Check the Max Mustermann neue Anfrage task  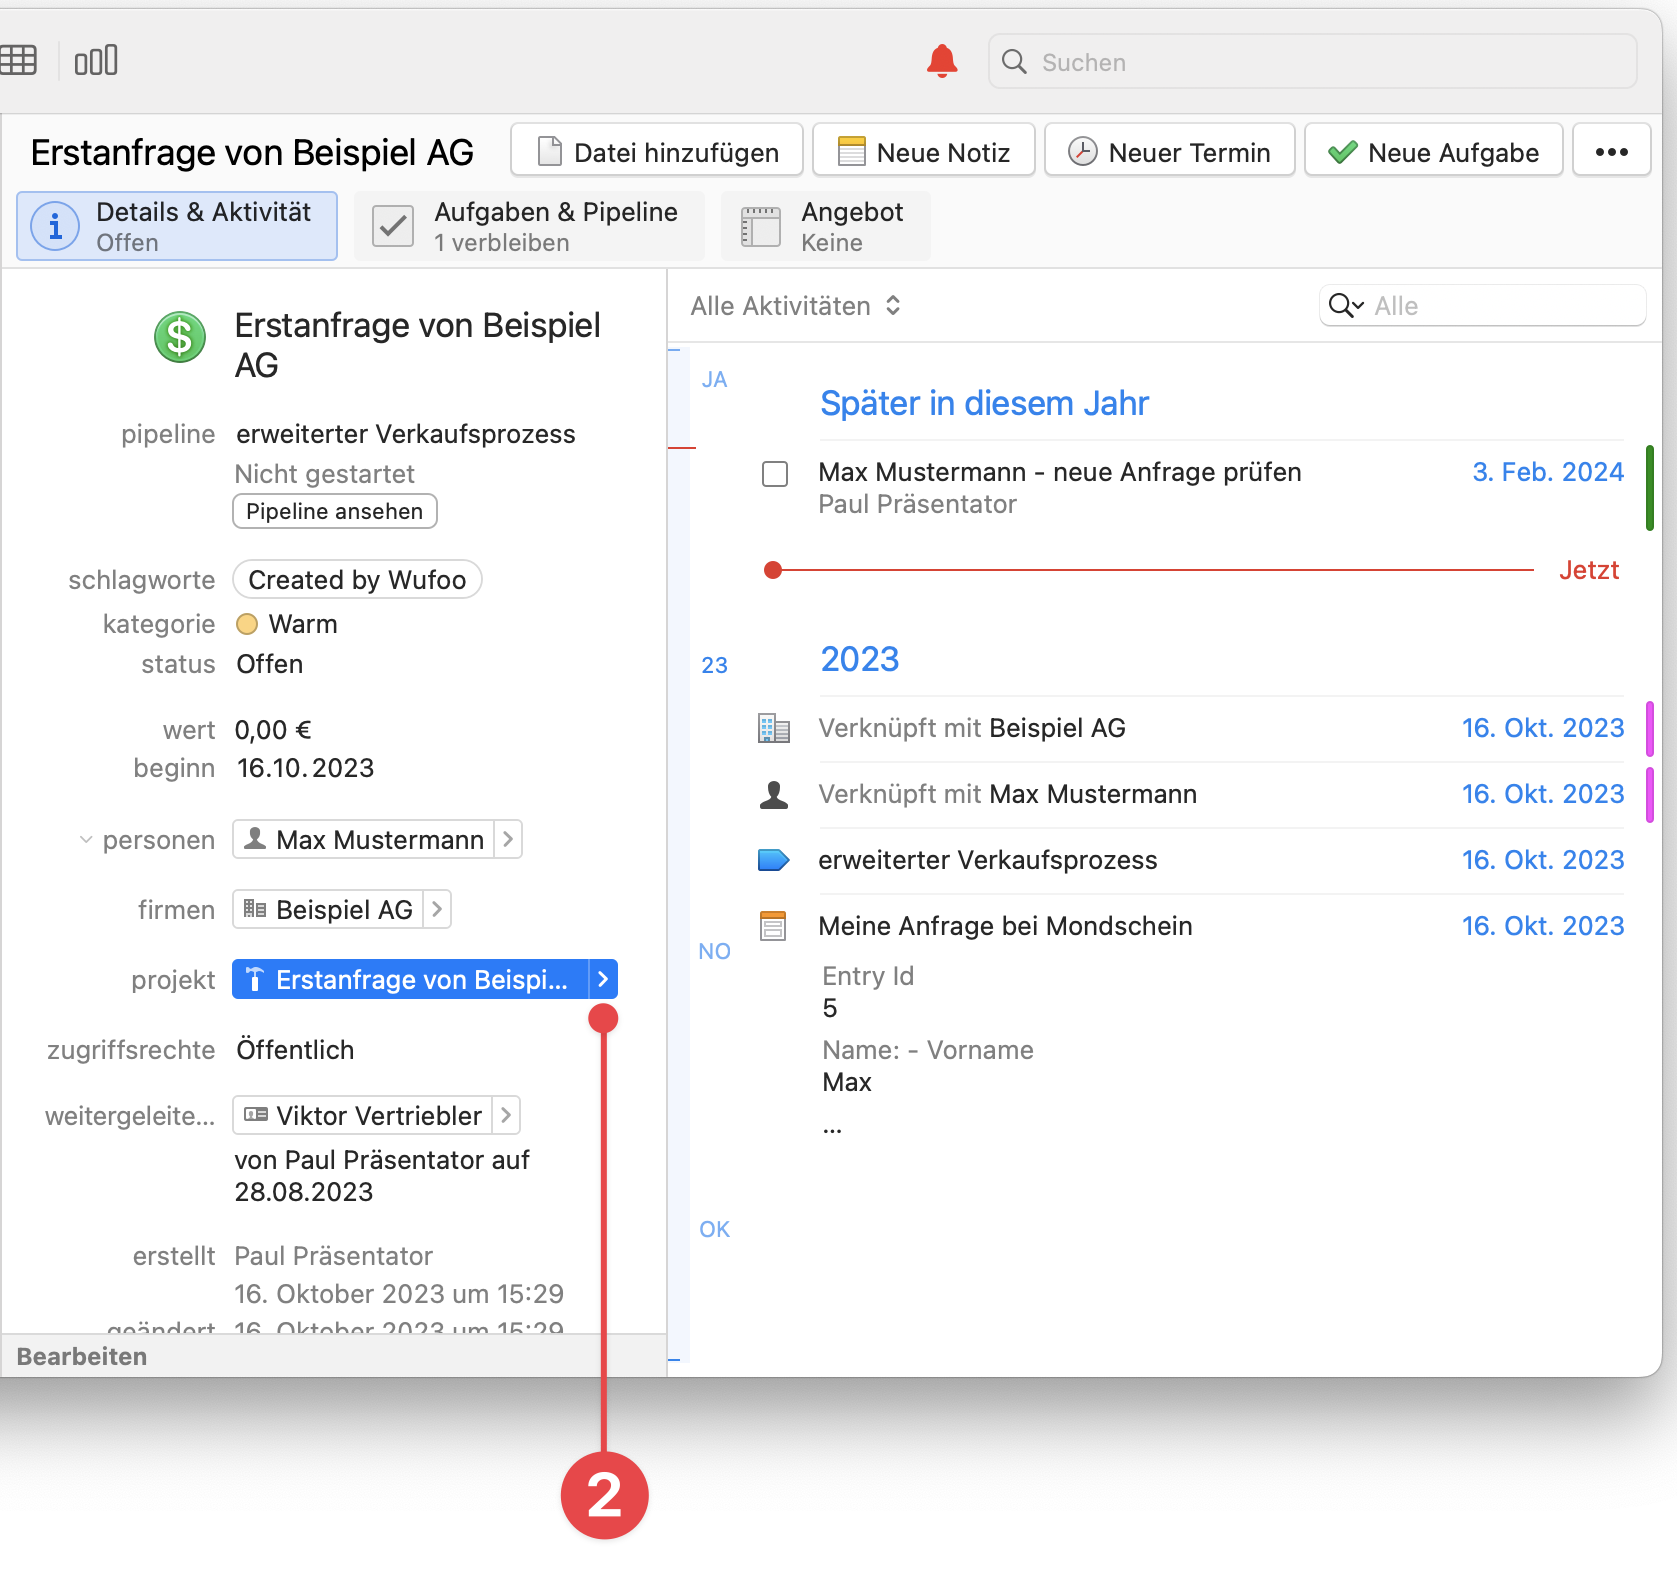tap(775, 473)
